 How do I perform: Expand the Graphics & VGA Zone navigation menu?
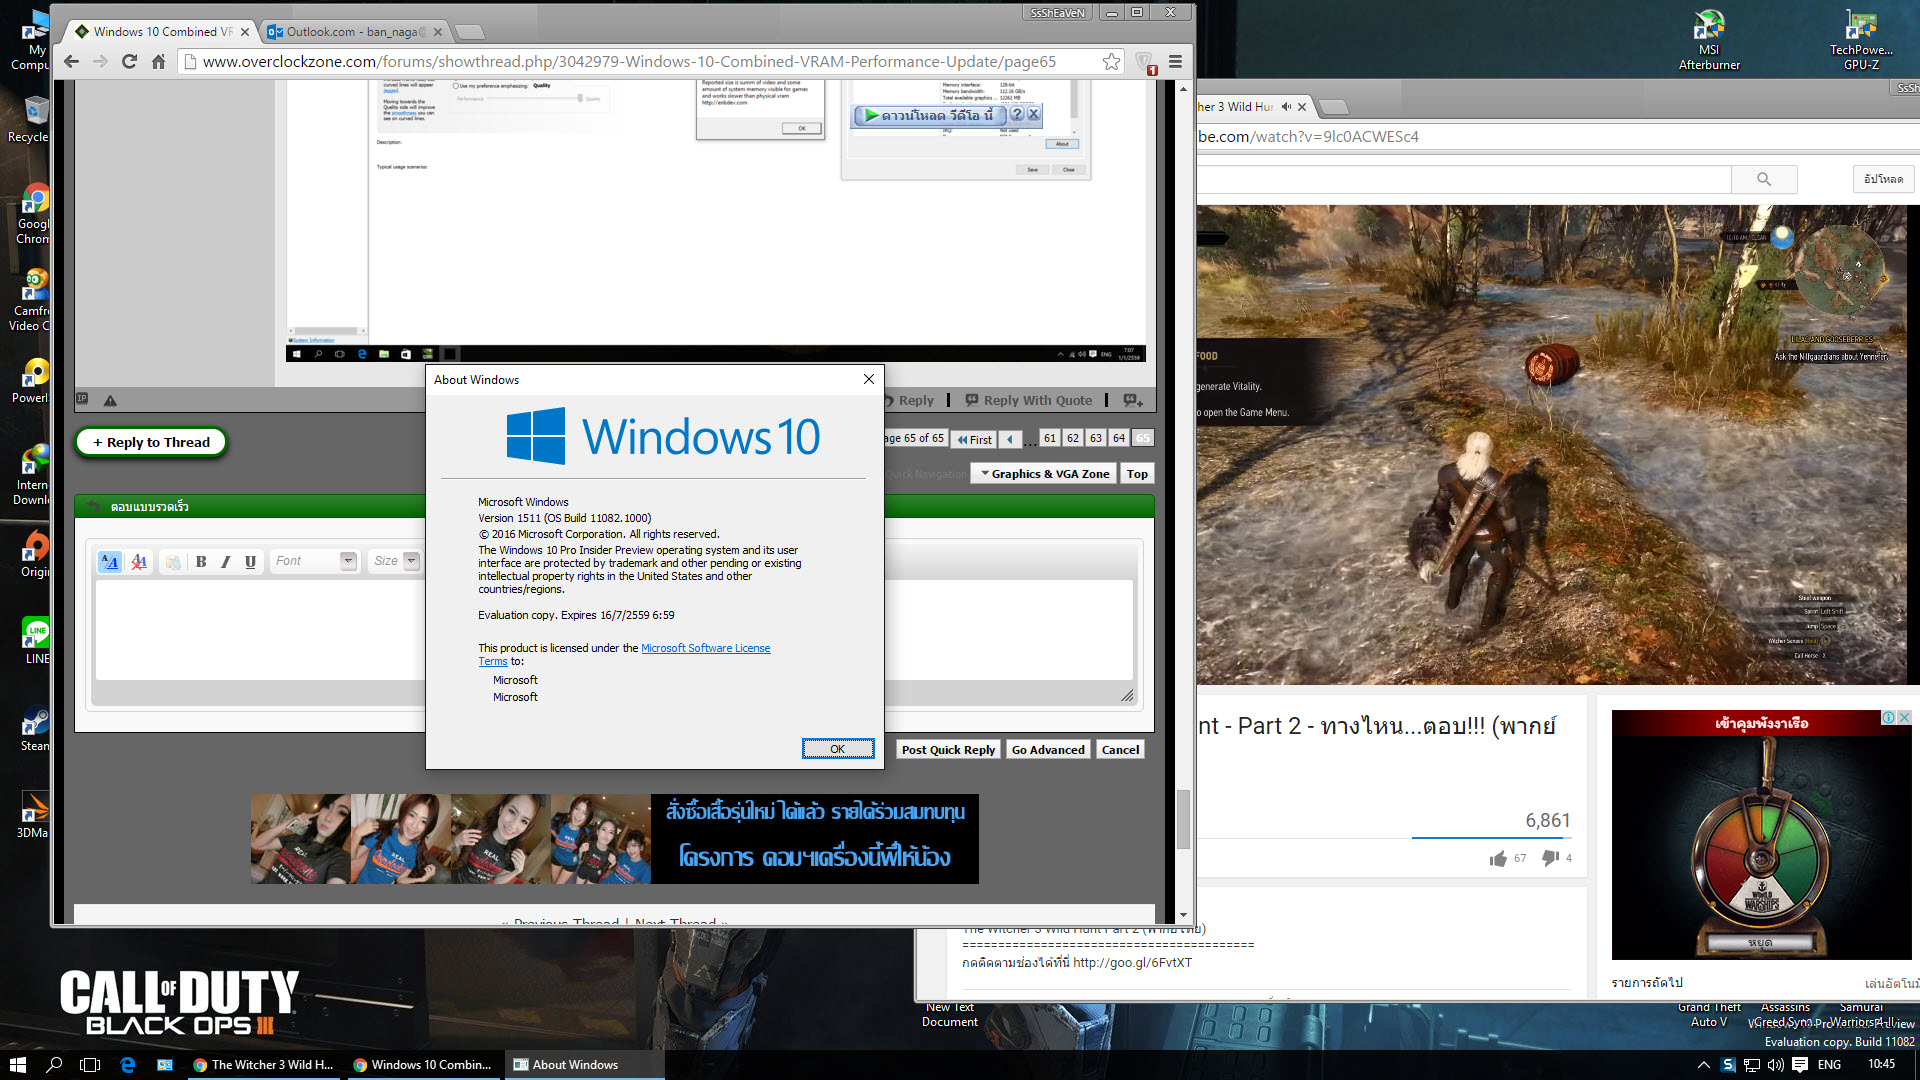1044,474
